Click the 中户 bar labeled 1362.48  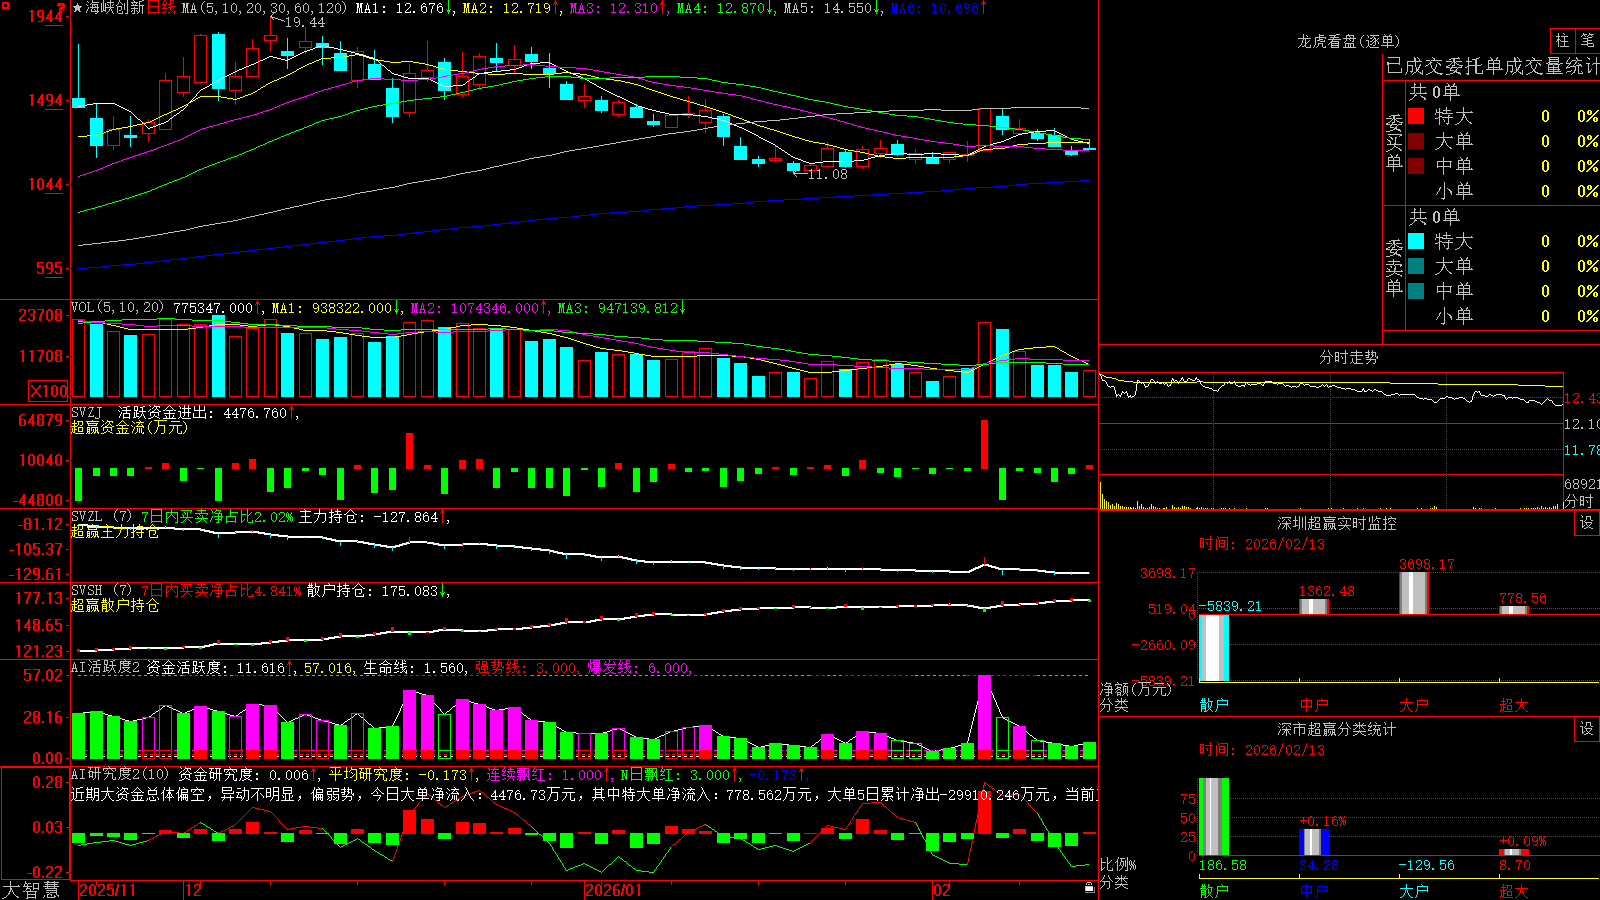tap(1313, 606)
